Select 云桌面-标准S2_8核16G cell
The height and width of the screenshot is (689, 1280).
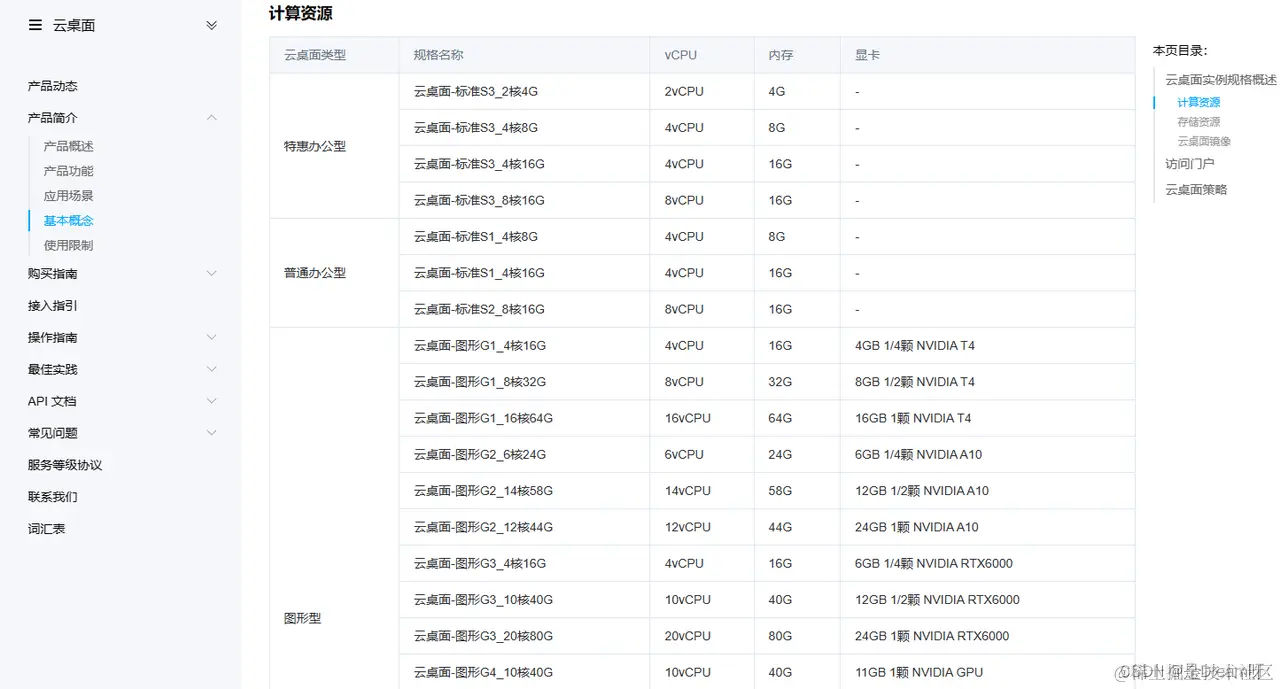[525, 309]
